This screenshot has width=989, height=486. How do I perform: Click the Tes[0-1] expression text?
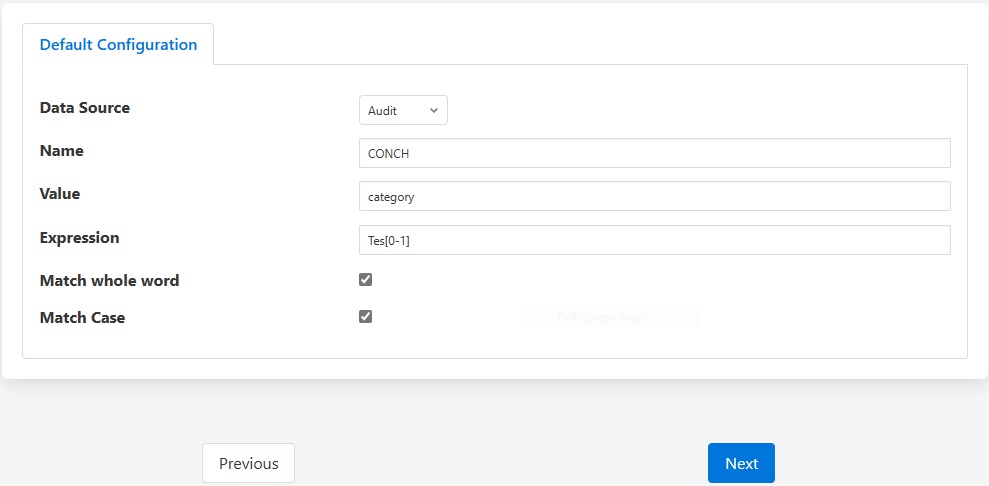389,241
